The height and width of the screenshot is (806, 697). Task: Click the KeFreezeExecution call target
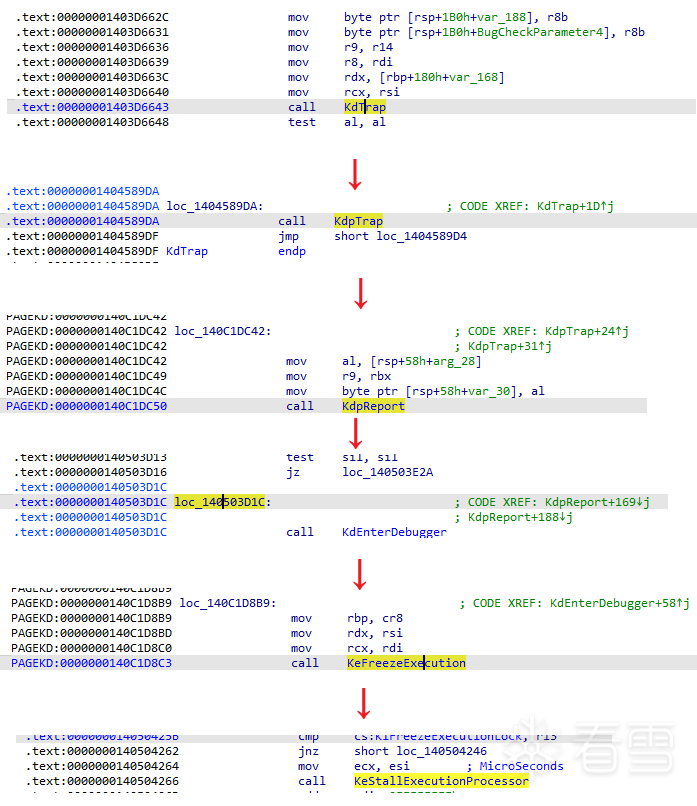406,663
